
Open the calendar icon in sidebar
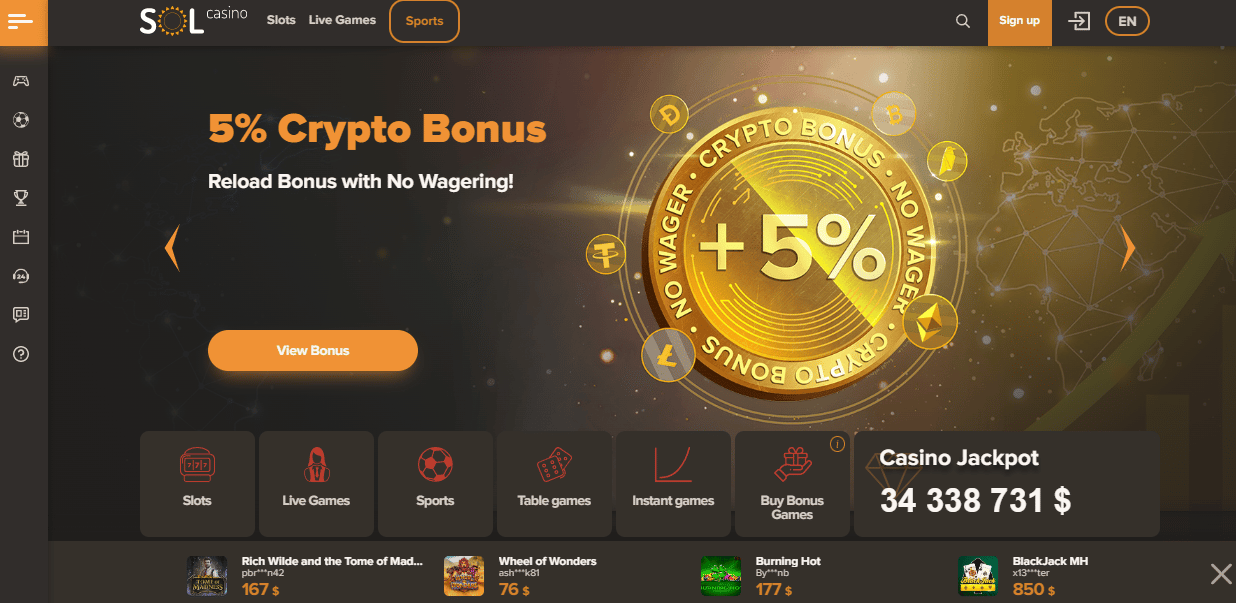click(x=21, y=237)
